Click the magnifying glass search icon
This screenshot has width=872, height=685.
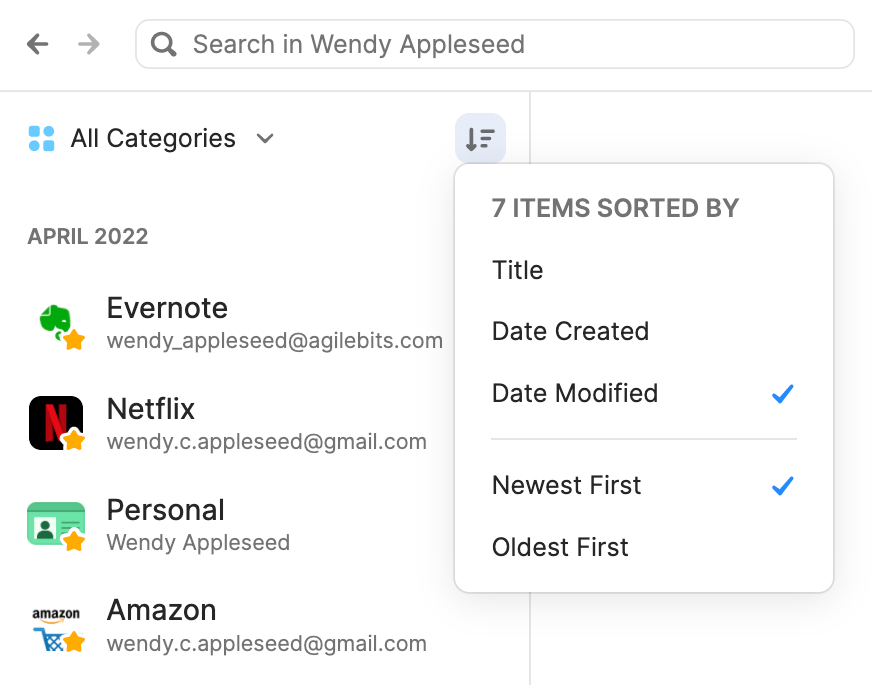(163, 44)
